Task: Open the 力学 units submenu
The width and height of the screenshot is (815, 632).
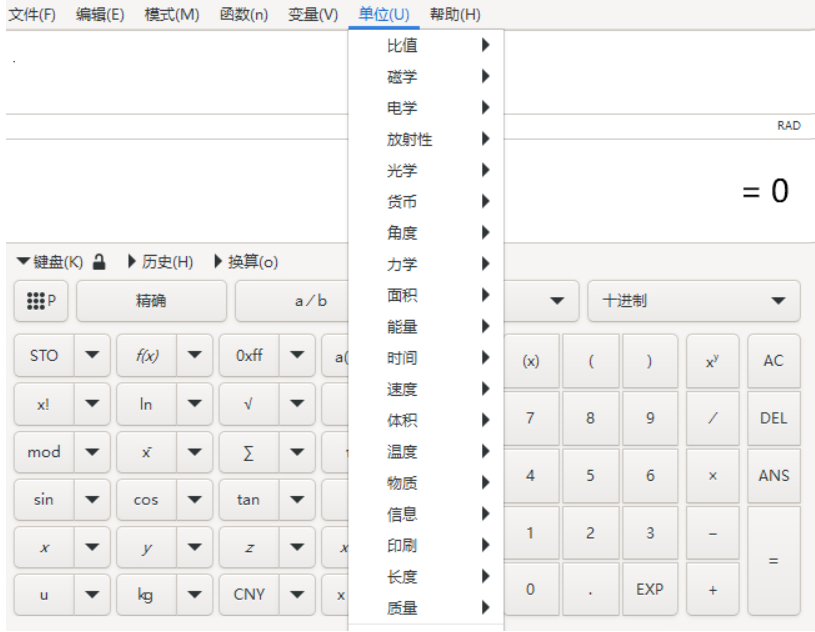Action: (x=426, y=264)
